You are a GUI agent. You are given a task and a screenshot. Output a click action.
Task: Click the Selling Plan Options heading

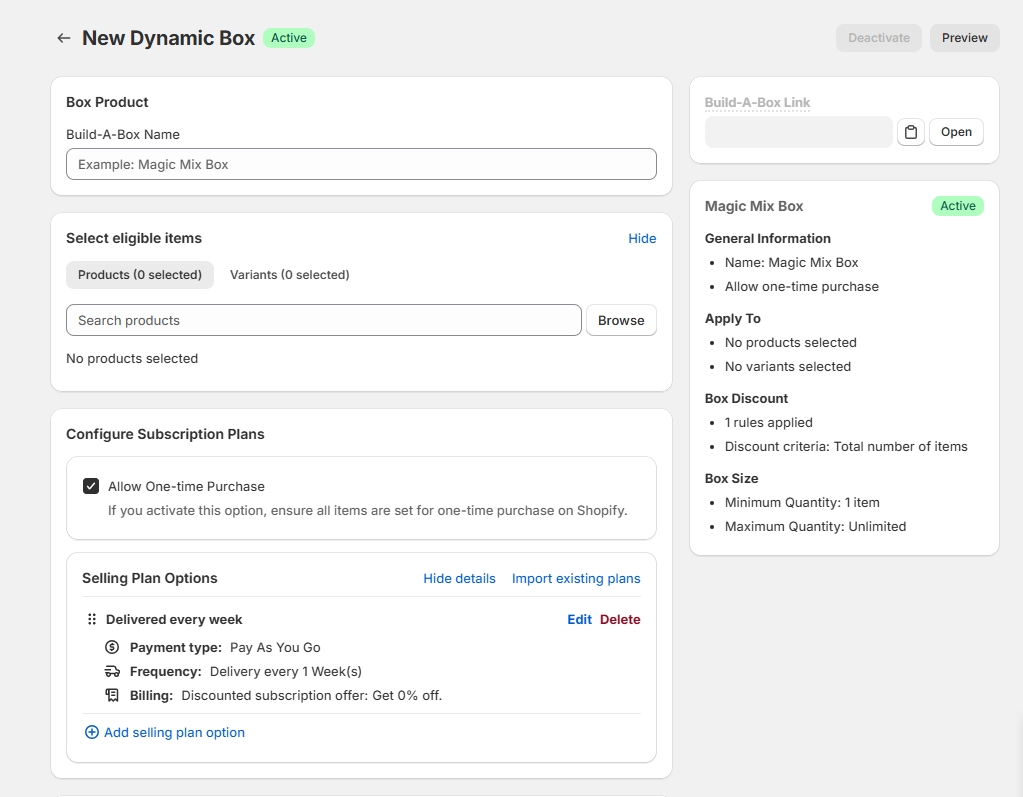tap(150, 579)
